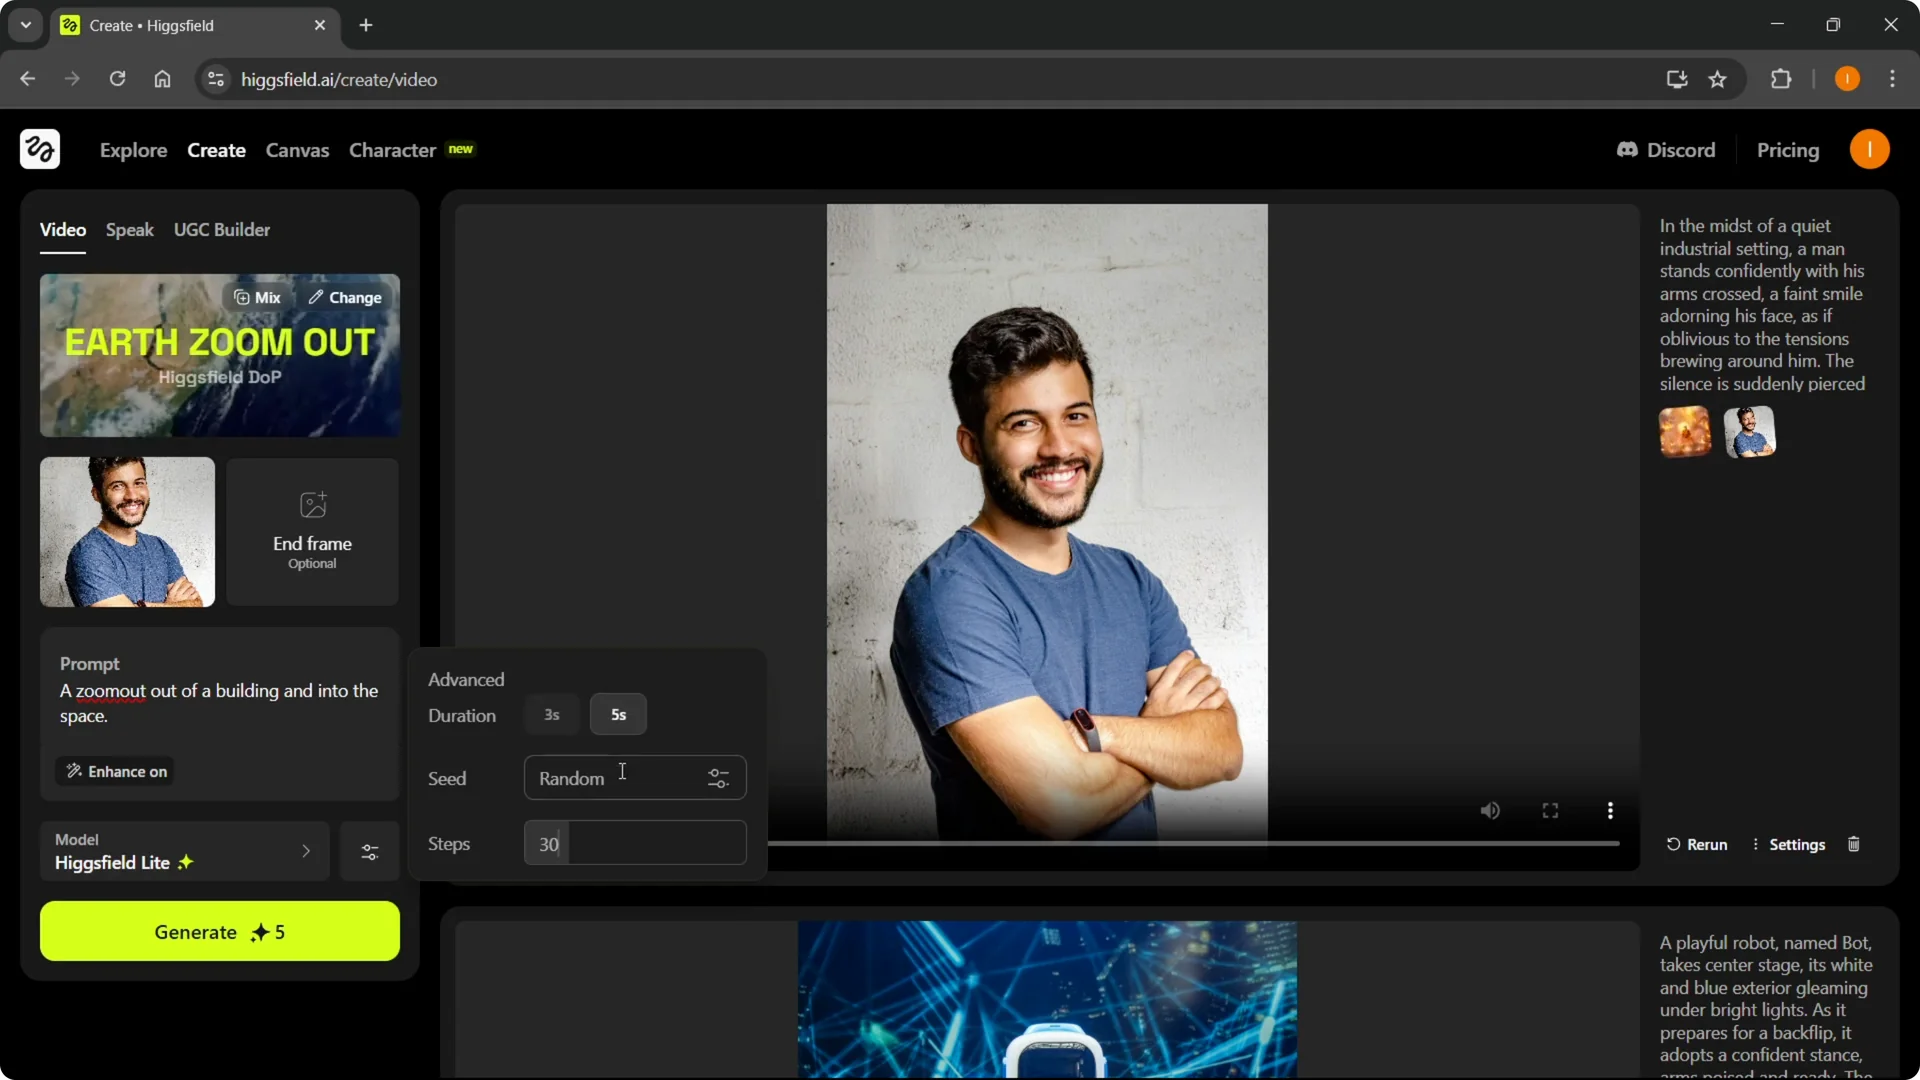The width and height of the screenshot is (1920, 1080).
Task: Open model advanced settings sliders icon
Action: pyautogui.click(x=368, y=851)
